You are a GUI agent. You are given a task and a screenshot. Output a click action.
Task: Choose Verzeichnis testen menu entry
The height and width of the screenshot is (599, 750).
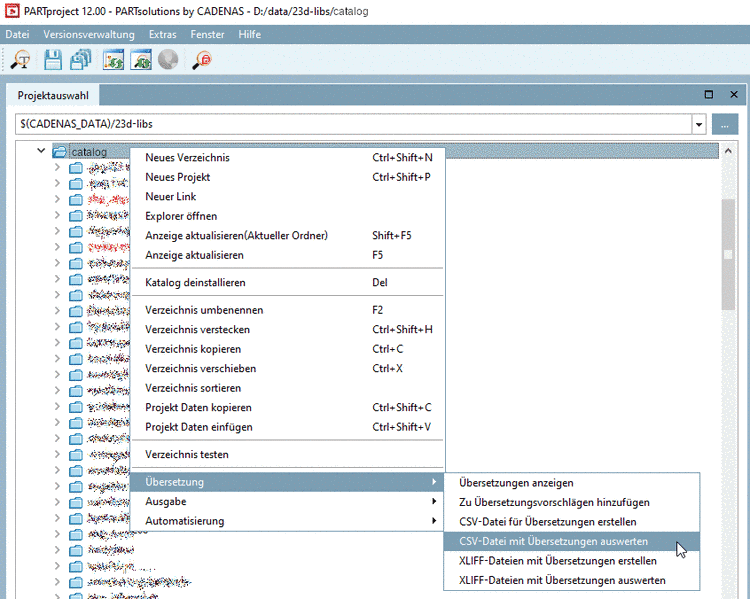click(x=287, y=455)
